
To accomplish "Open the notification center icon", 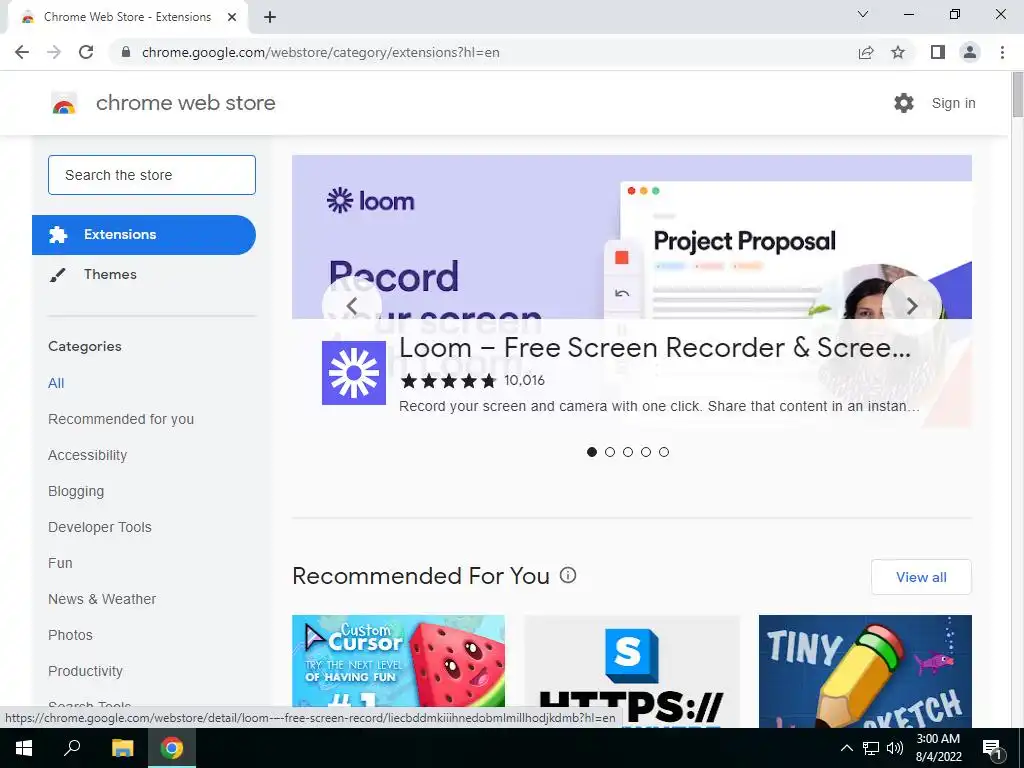I will point(993,748).
